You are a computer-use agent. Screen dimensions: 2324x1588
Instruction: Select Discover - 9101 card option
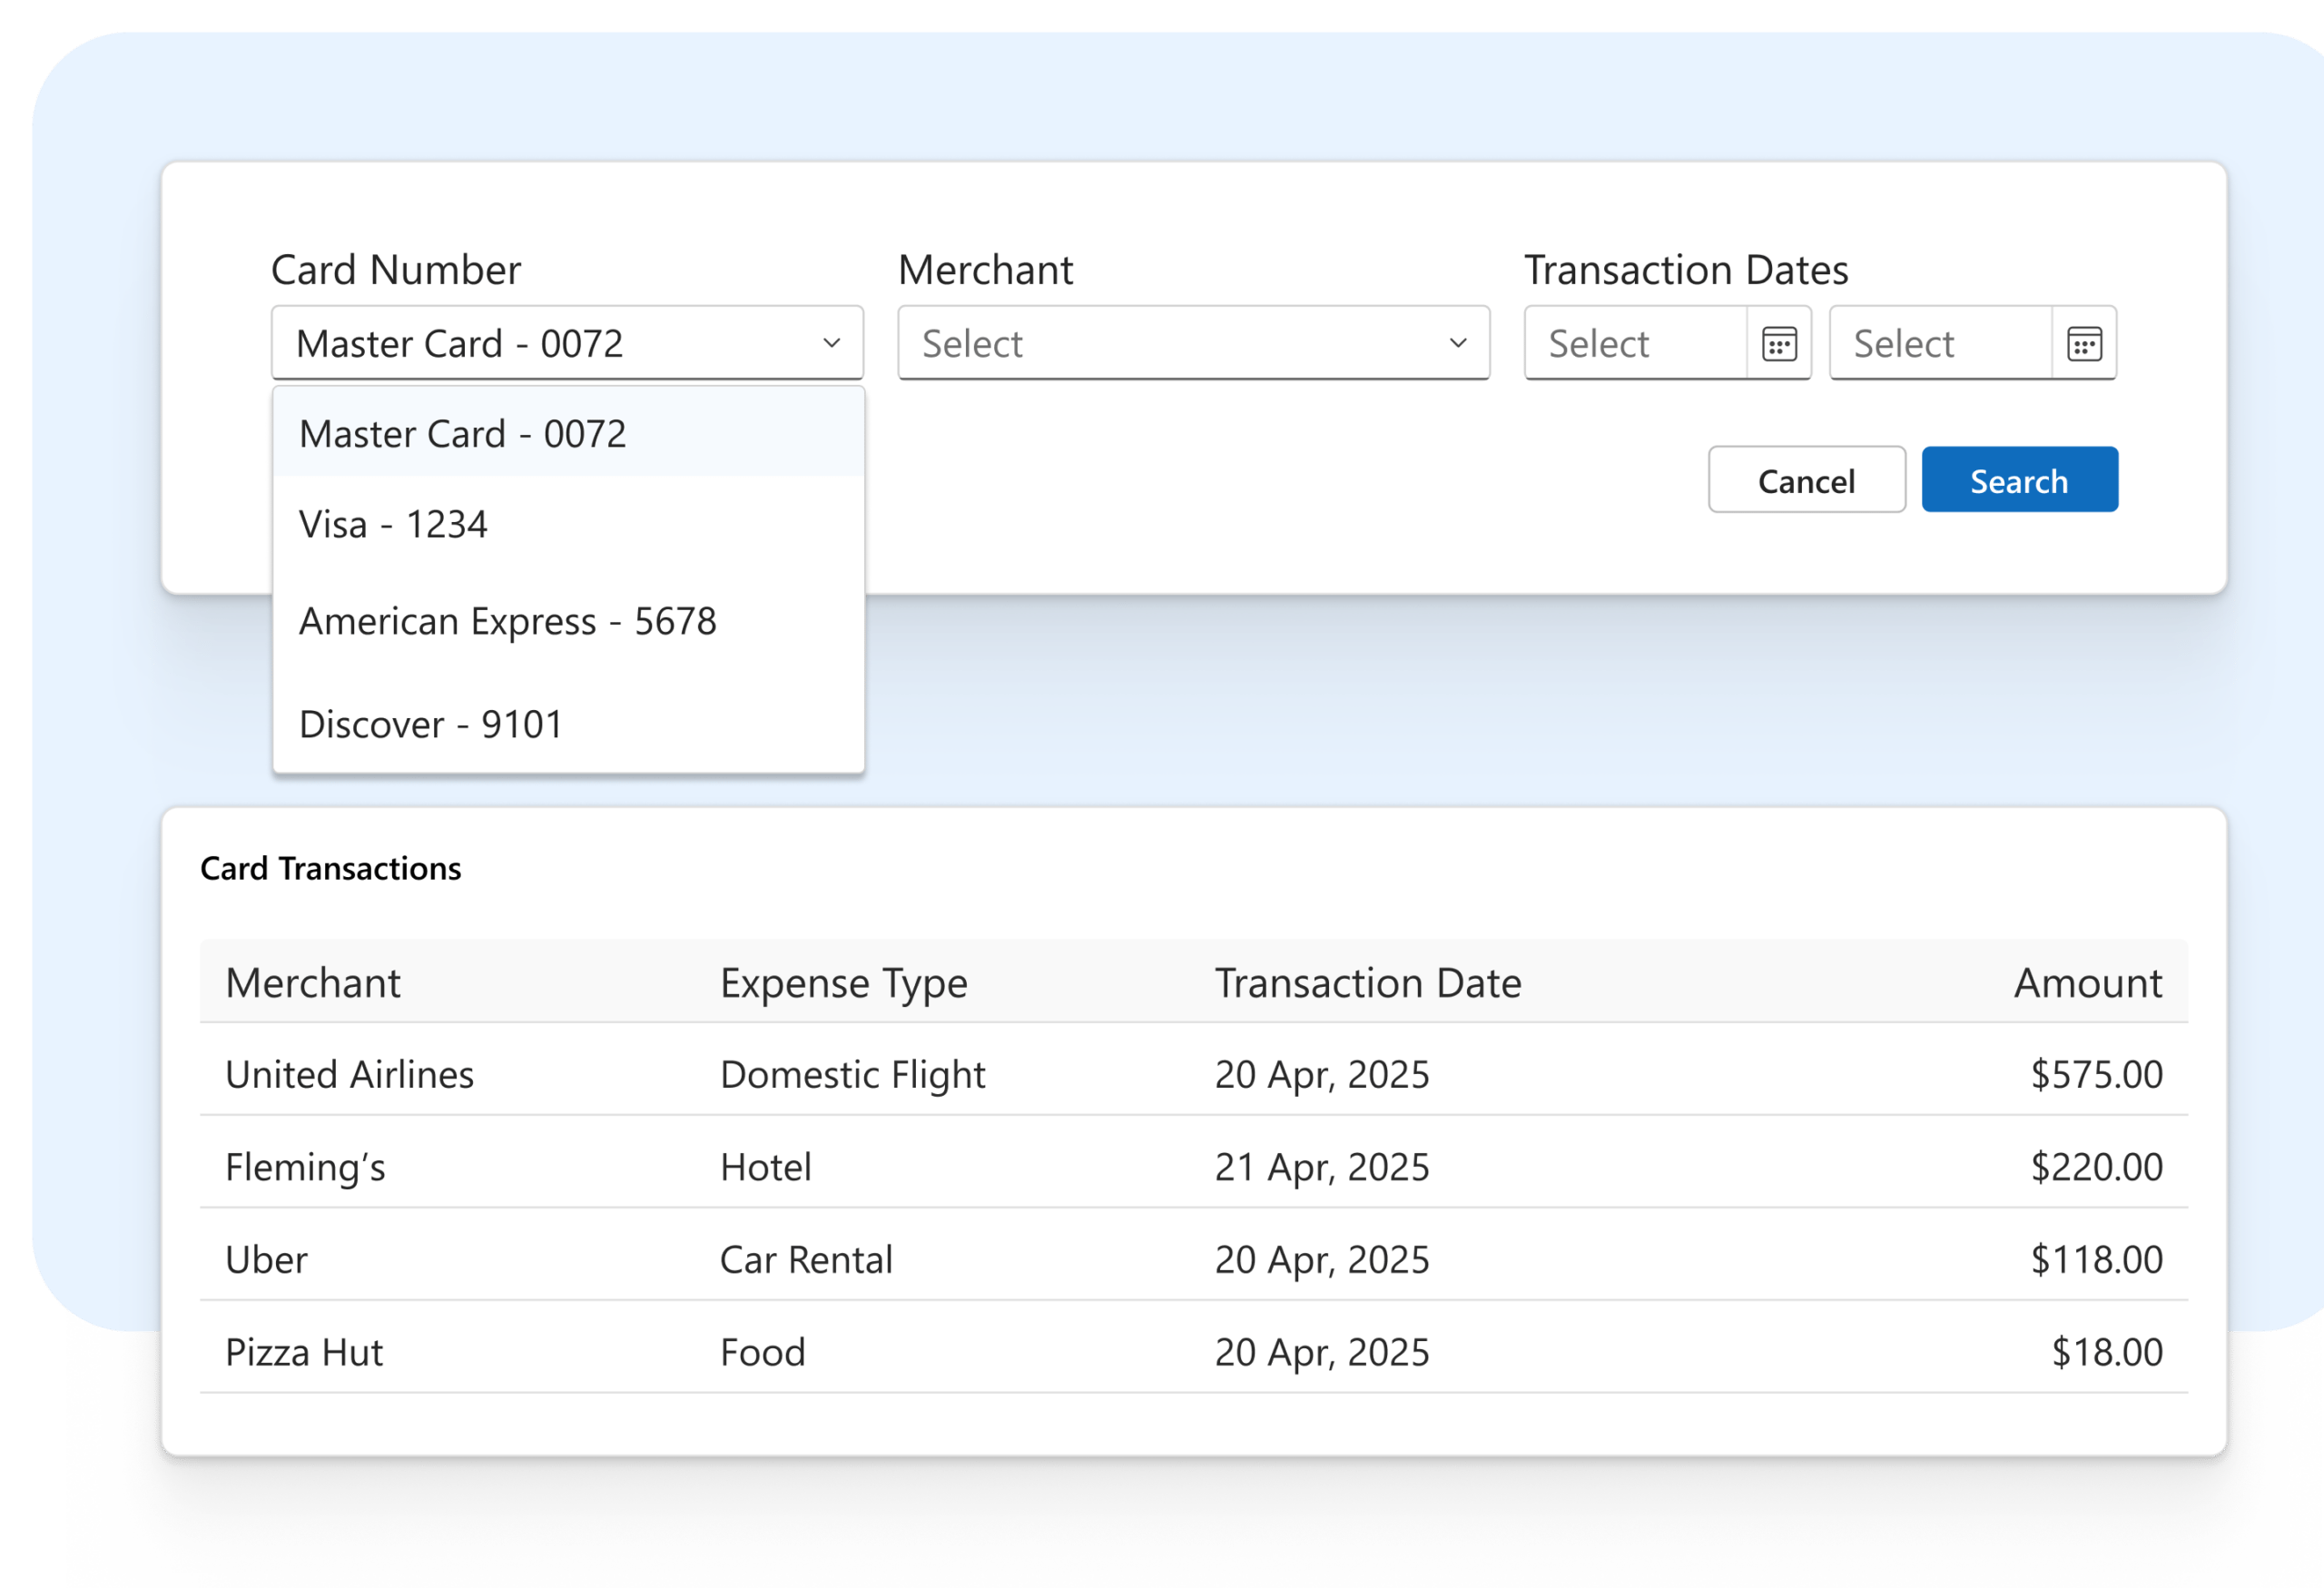(567, 724)
